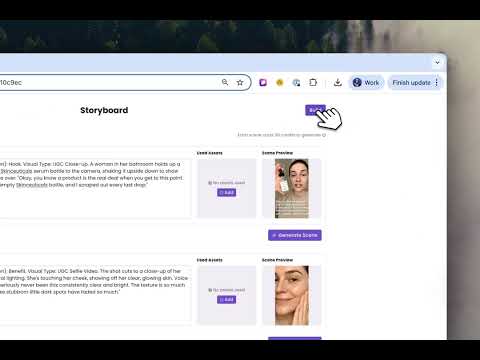The image size is (480, 360).
Task: Open the Chrome three-dot menu
Action: (437, 83)
